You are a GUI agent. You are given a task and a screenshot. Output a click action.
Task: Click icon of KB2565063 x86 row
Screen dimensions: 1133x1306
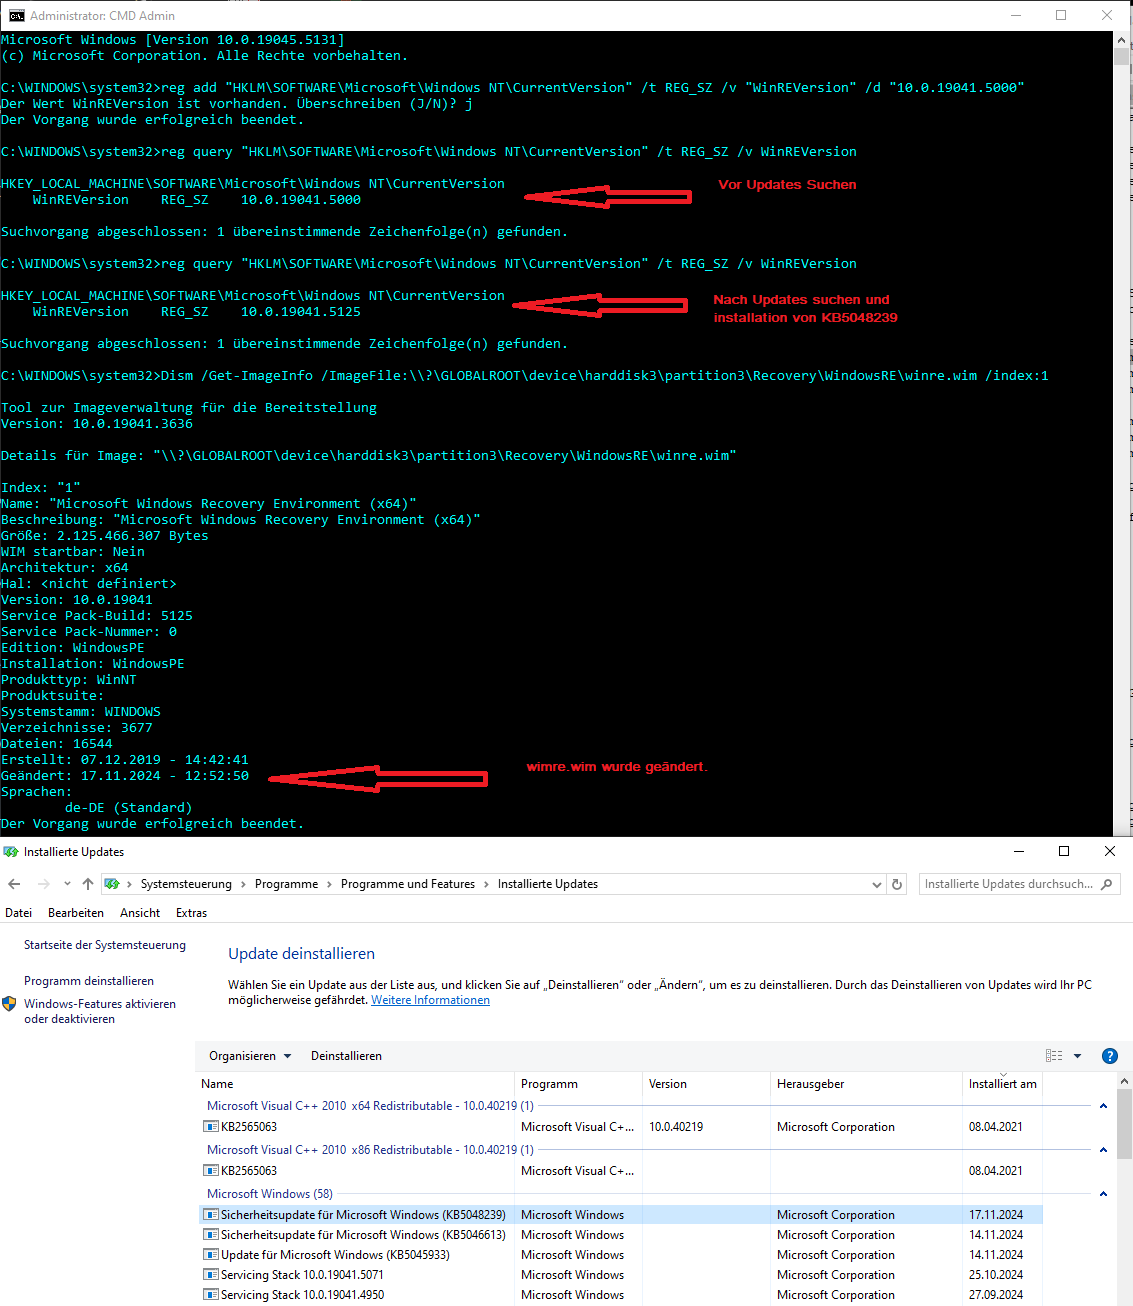tap(211, 1171)
